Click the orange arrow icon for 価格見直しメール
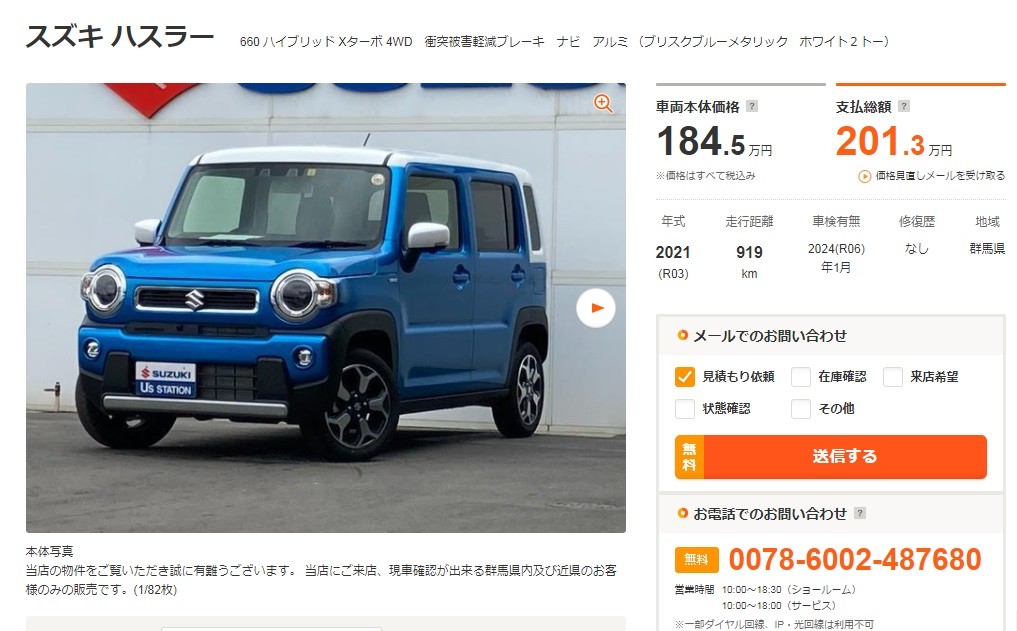 point(865,176)
